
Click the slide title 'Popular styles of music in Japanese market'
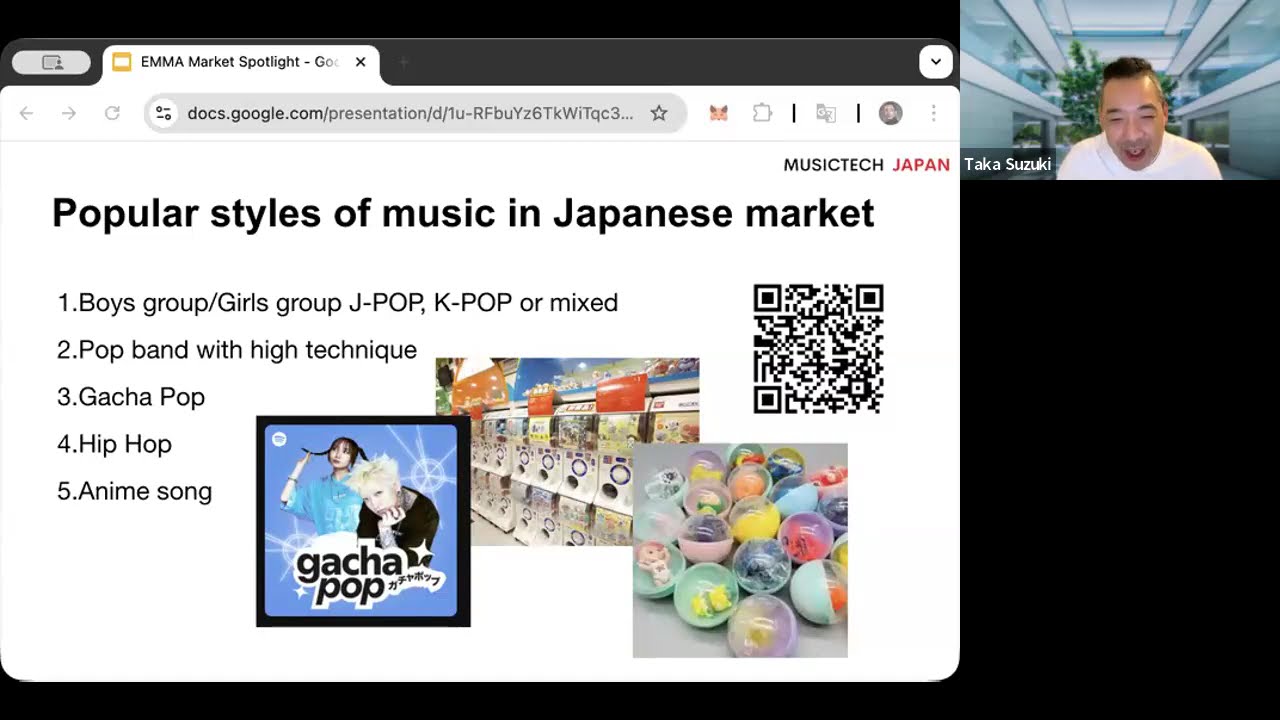coord(463,213)
